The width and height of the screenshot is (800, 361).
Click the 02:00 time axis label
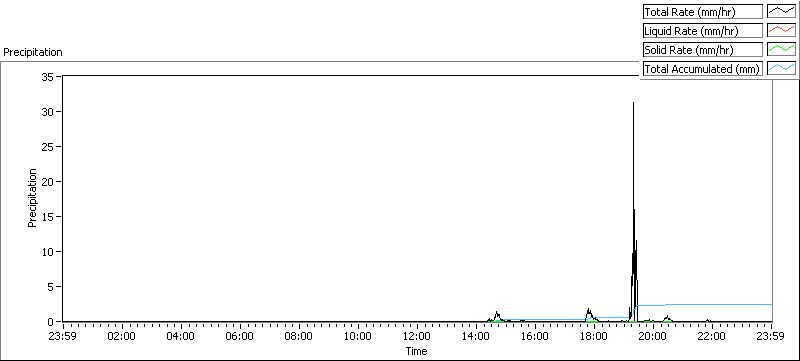tap(122, 336)
